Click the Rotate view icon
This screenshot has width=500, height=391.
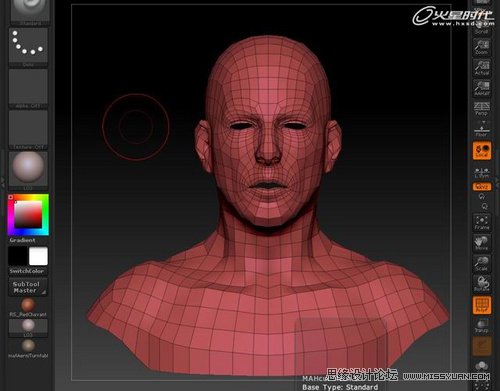(482, 284)
